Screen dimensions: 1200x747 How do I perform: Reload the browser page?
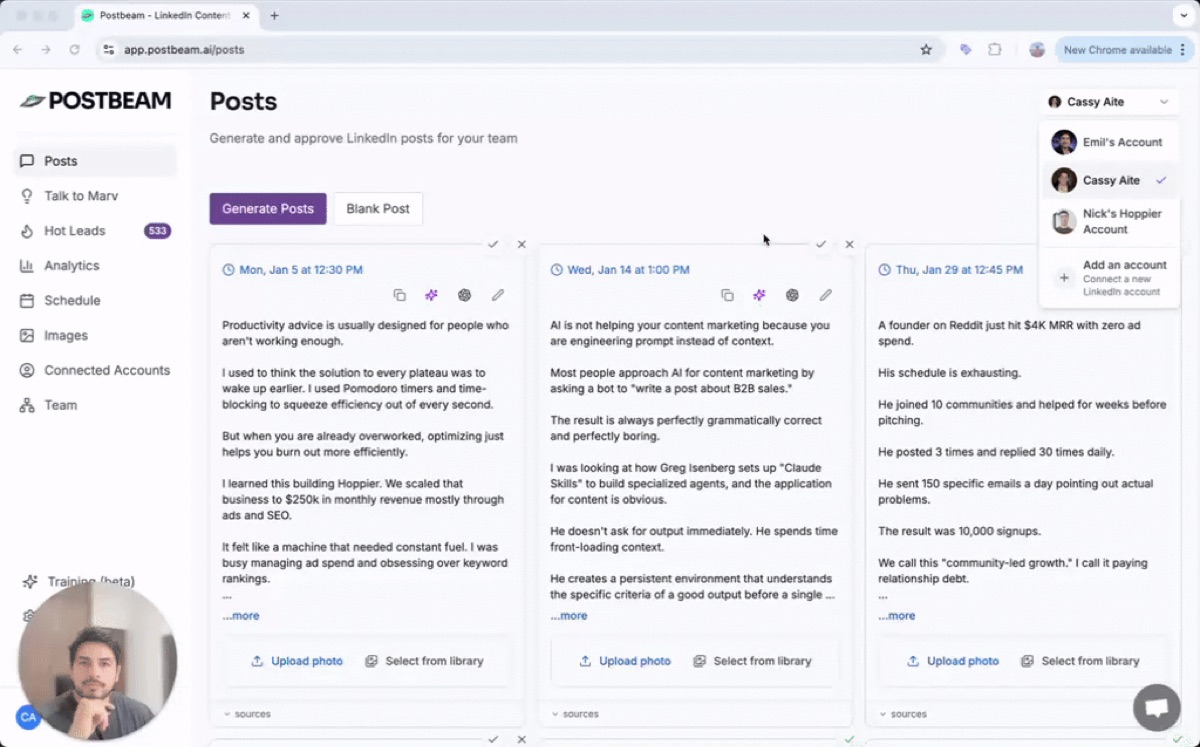(74, 49)
